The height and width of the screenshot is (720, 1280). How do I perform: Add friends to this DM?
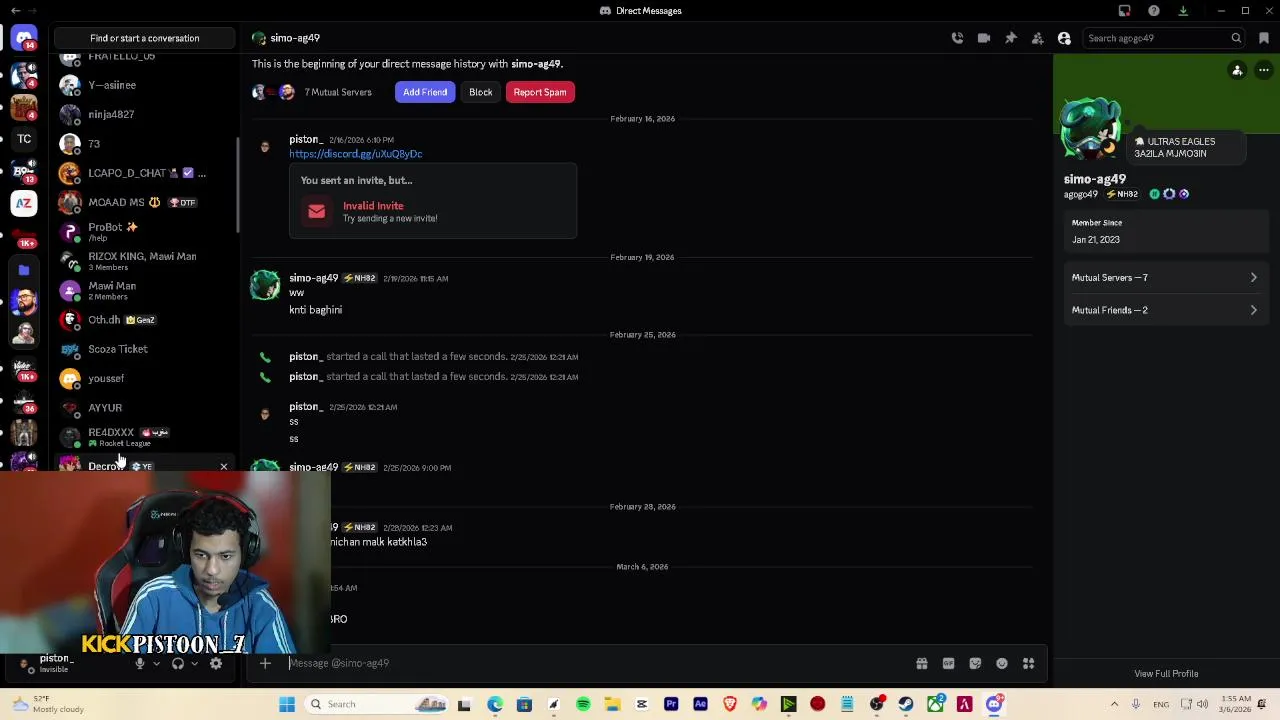tap(1037, 38)
